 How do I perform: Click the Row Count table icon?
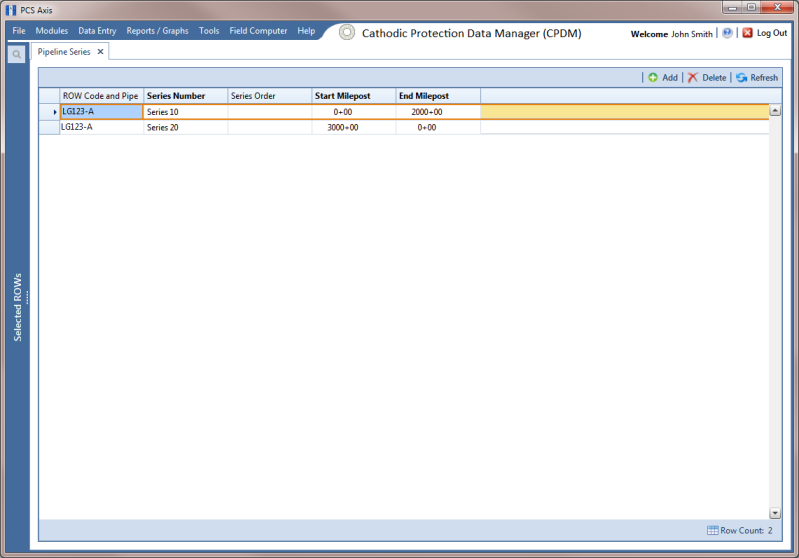(712, 530)
